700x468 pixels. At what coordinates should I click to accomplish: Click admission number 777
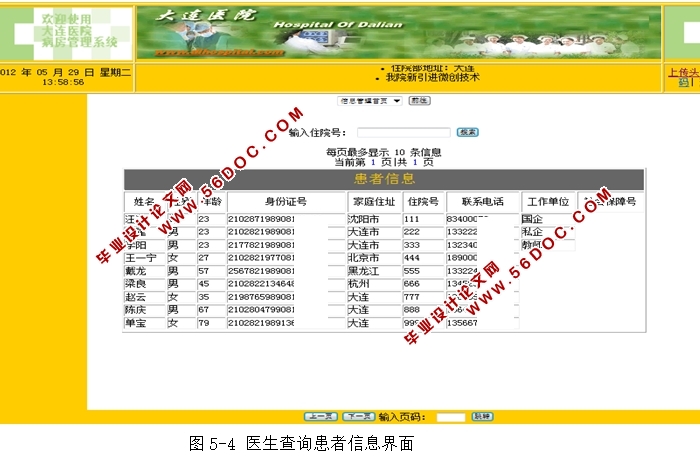coord(411,297)
